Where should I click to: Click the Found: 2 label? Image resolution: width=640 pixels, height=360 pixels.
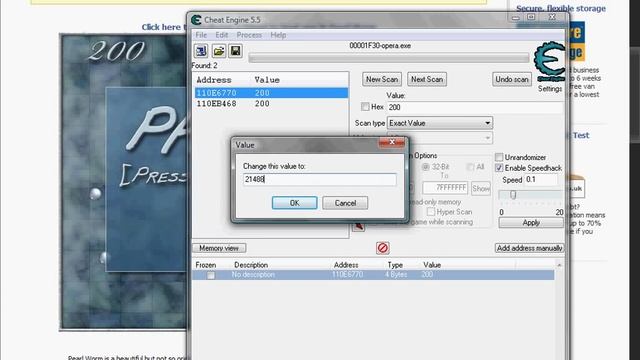tap(204, 65)
